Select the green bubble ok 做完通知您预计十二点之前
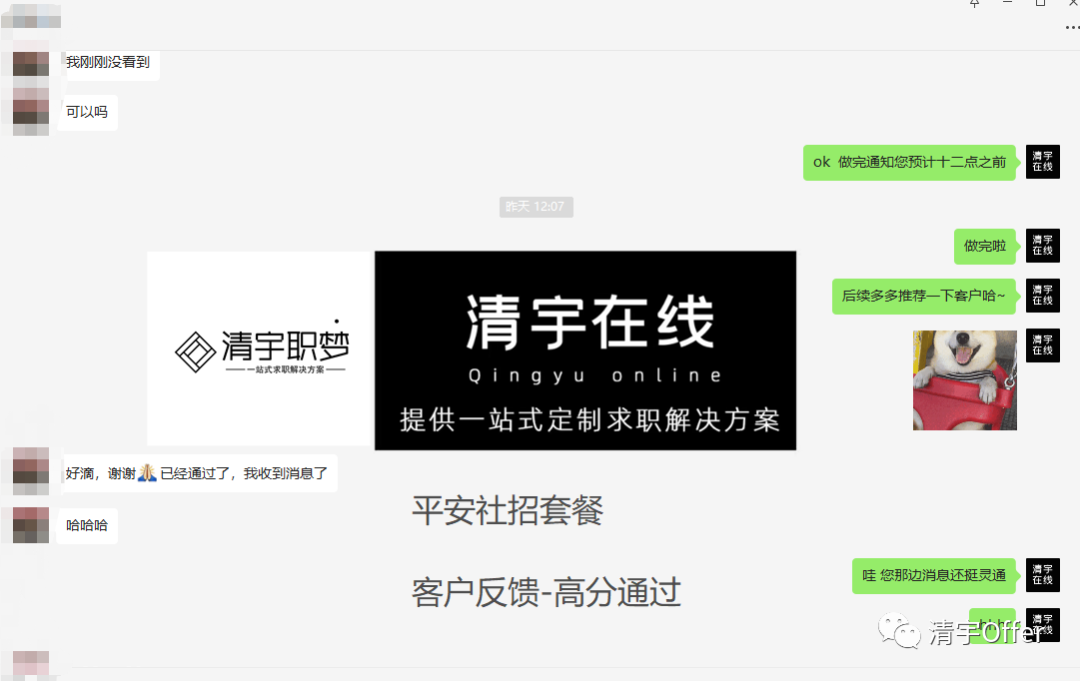The image size is (1080, 681). click(x=909, y=163)
